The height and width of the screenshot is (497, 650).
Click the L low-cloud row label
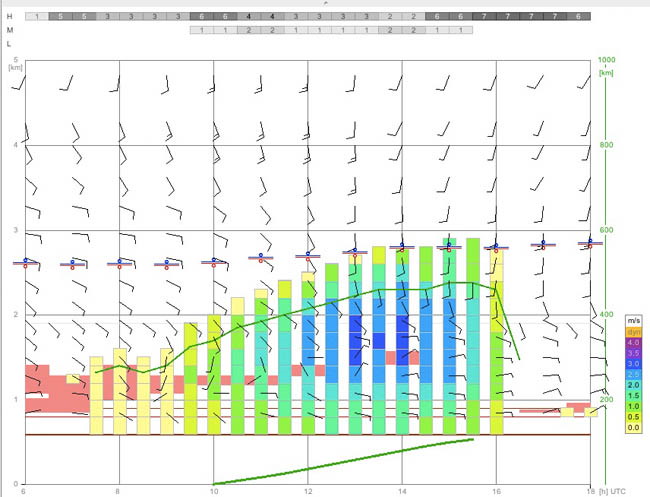click(x=9, y=44)
